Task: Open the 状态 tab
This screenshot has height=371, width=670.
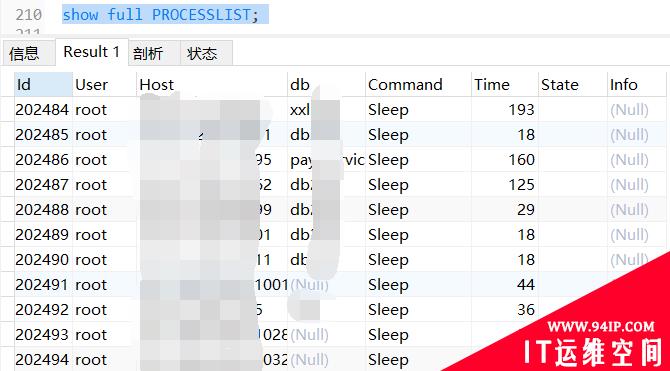Action: pyautogui.click(x=206, y=53)
